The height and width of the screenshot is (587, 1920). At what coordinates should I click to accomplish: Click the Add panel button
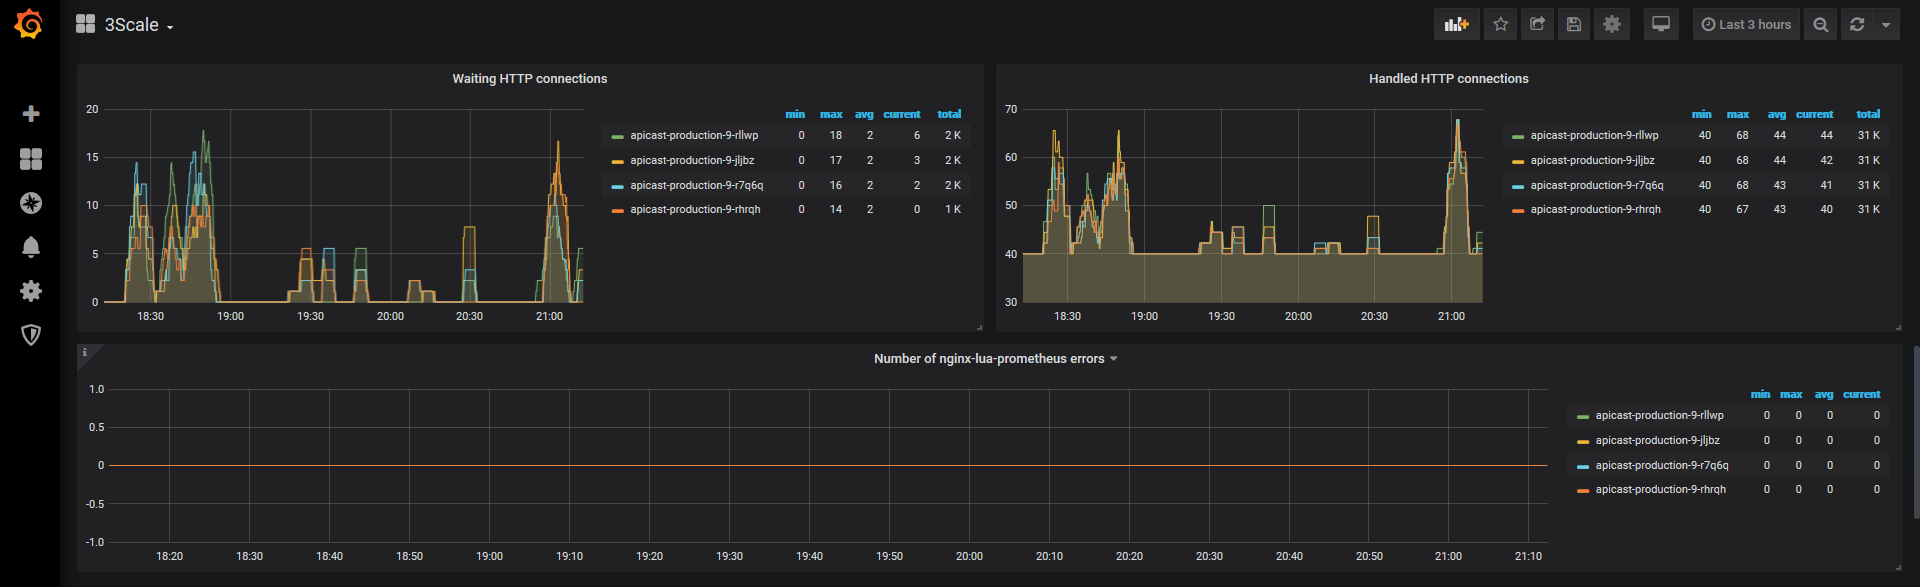[x=1456, y=24]
